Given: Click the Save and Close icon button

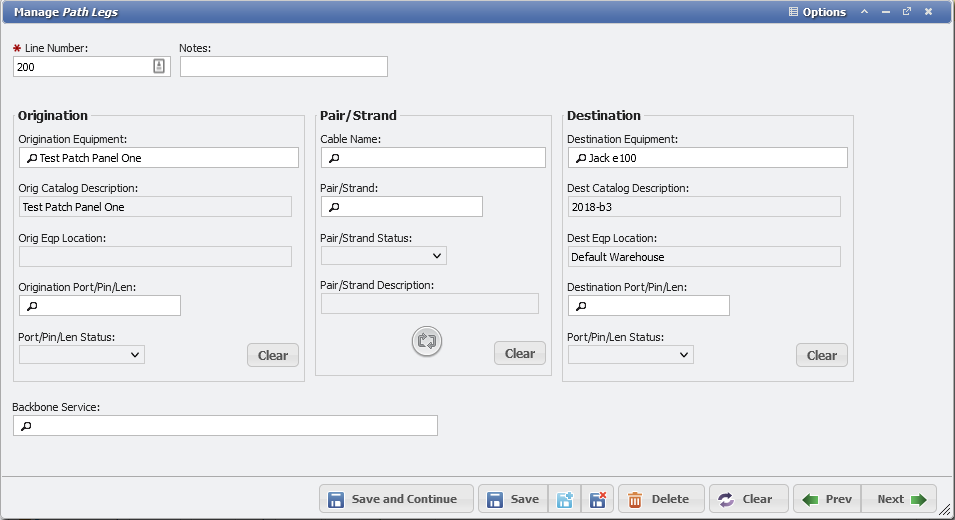Looking at the screenshot, I should tap(597, 499).
